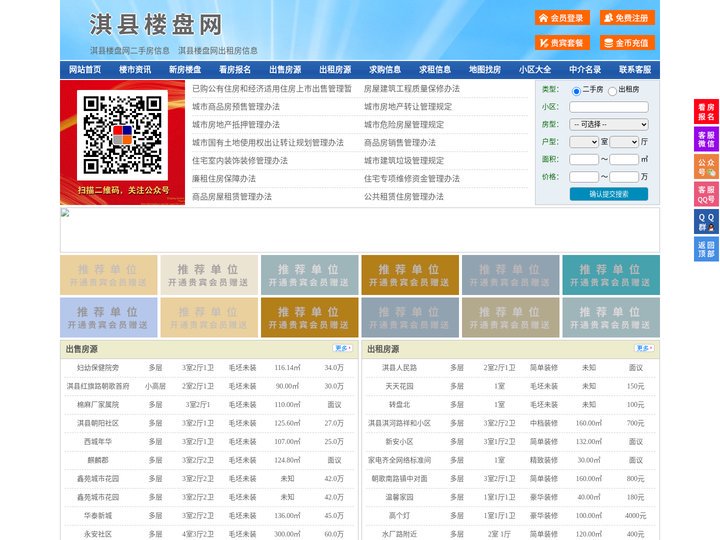Focus the maximum 价格 input field

tap(624, 177)
